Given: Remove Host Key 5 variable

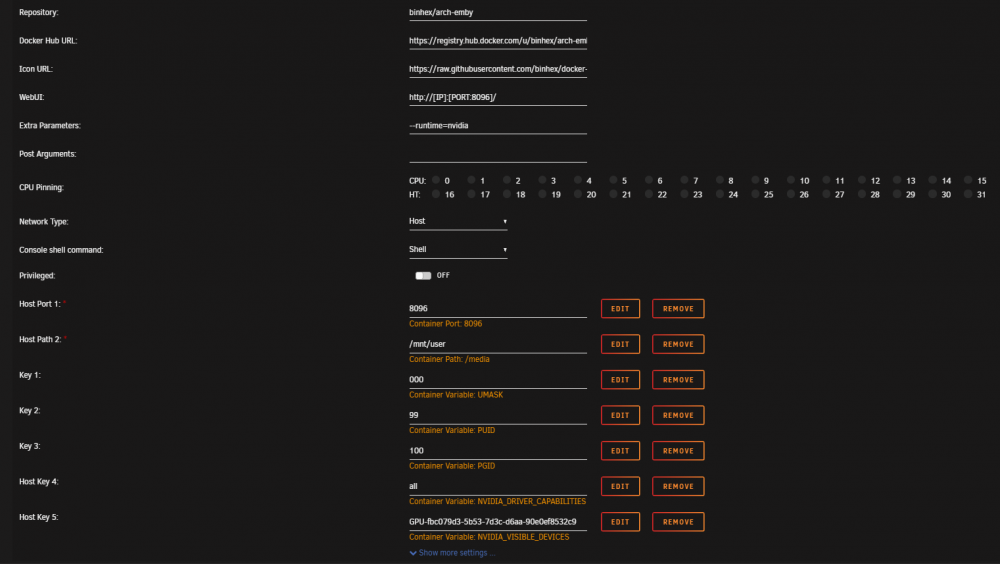Looking at the screenshot, I should [678, 522].
